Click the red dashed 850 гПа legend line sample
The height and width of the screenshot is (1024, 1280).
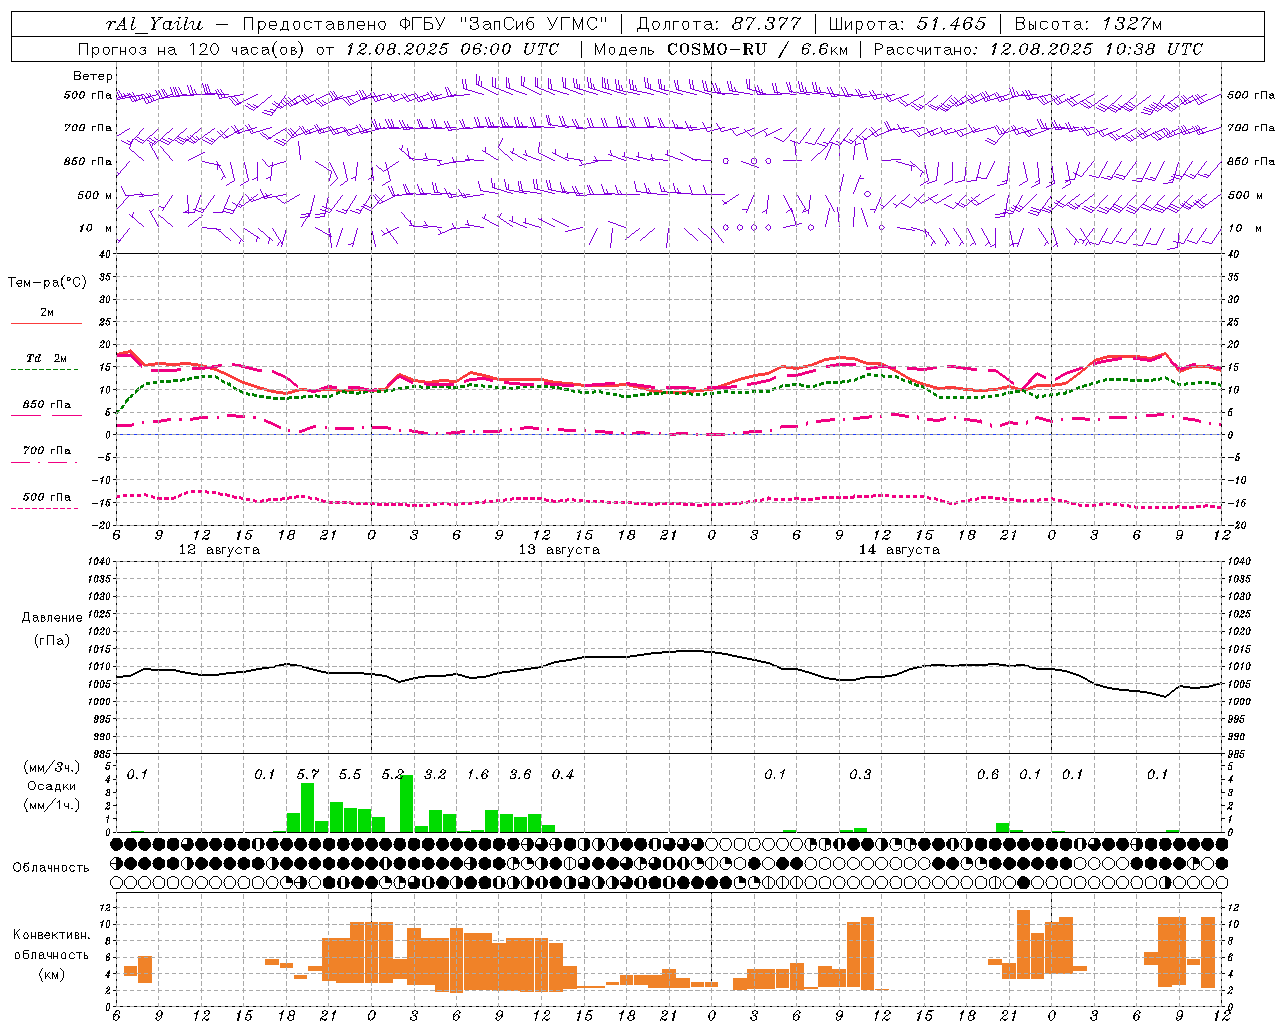point(44,416)
